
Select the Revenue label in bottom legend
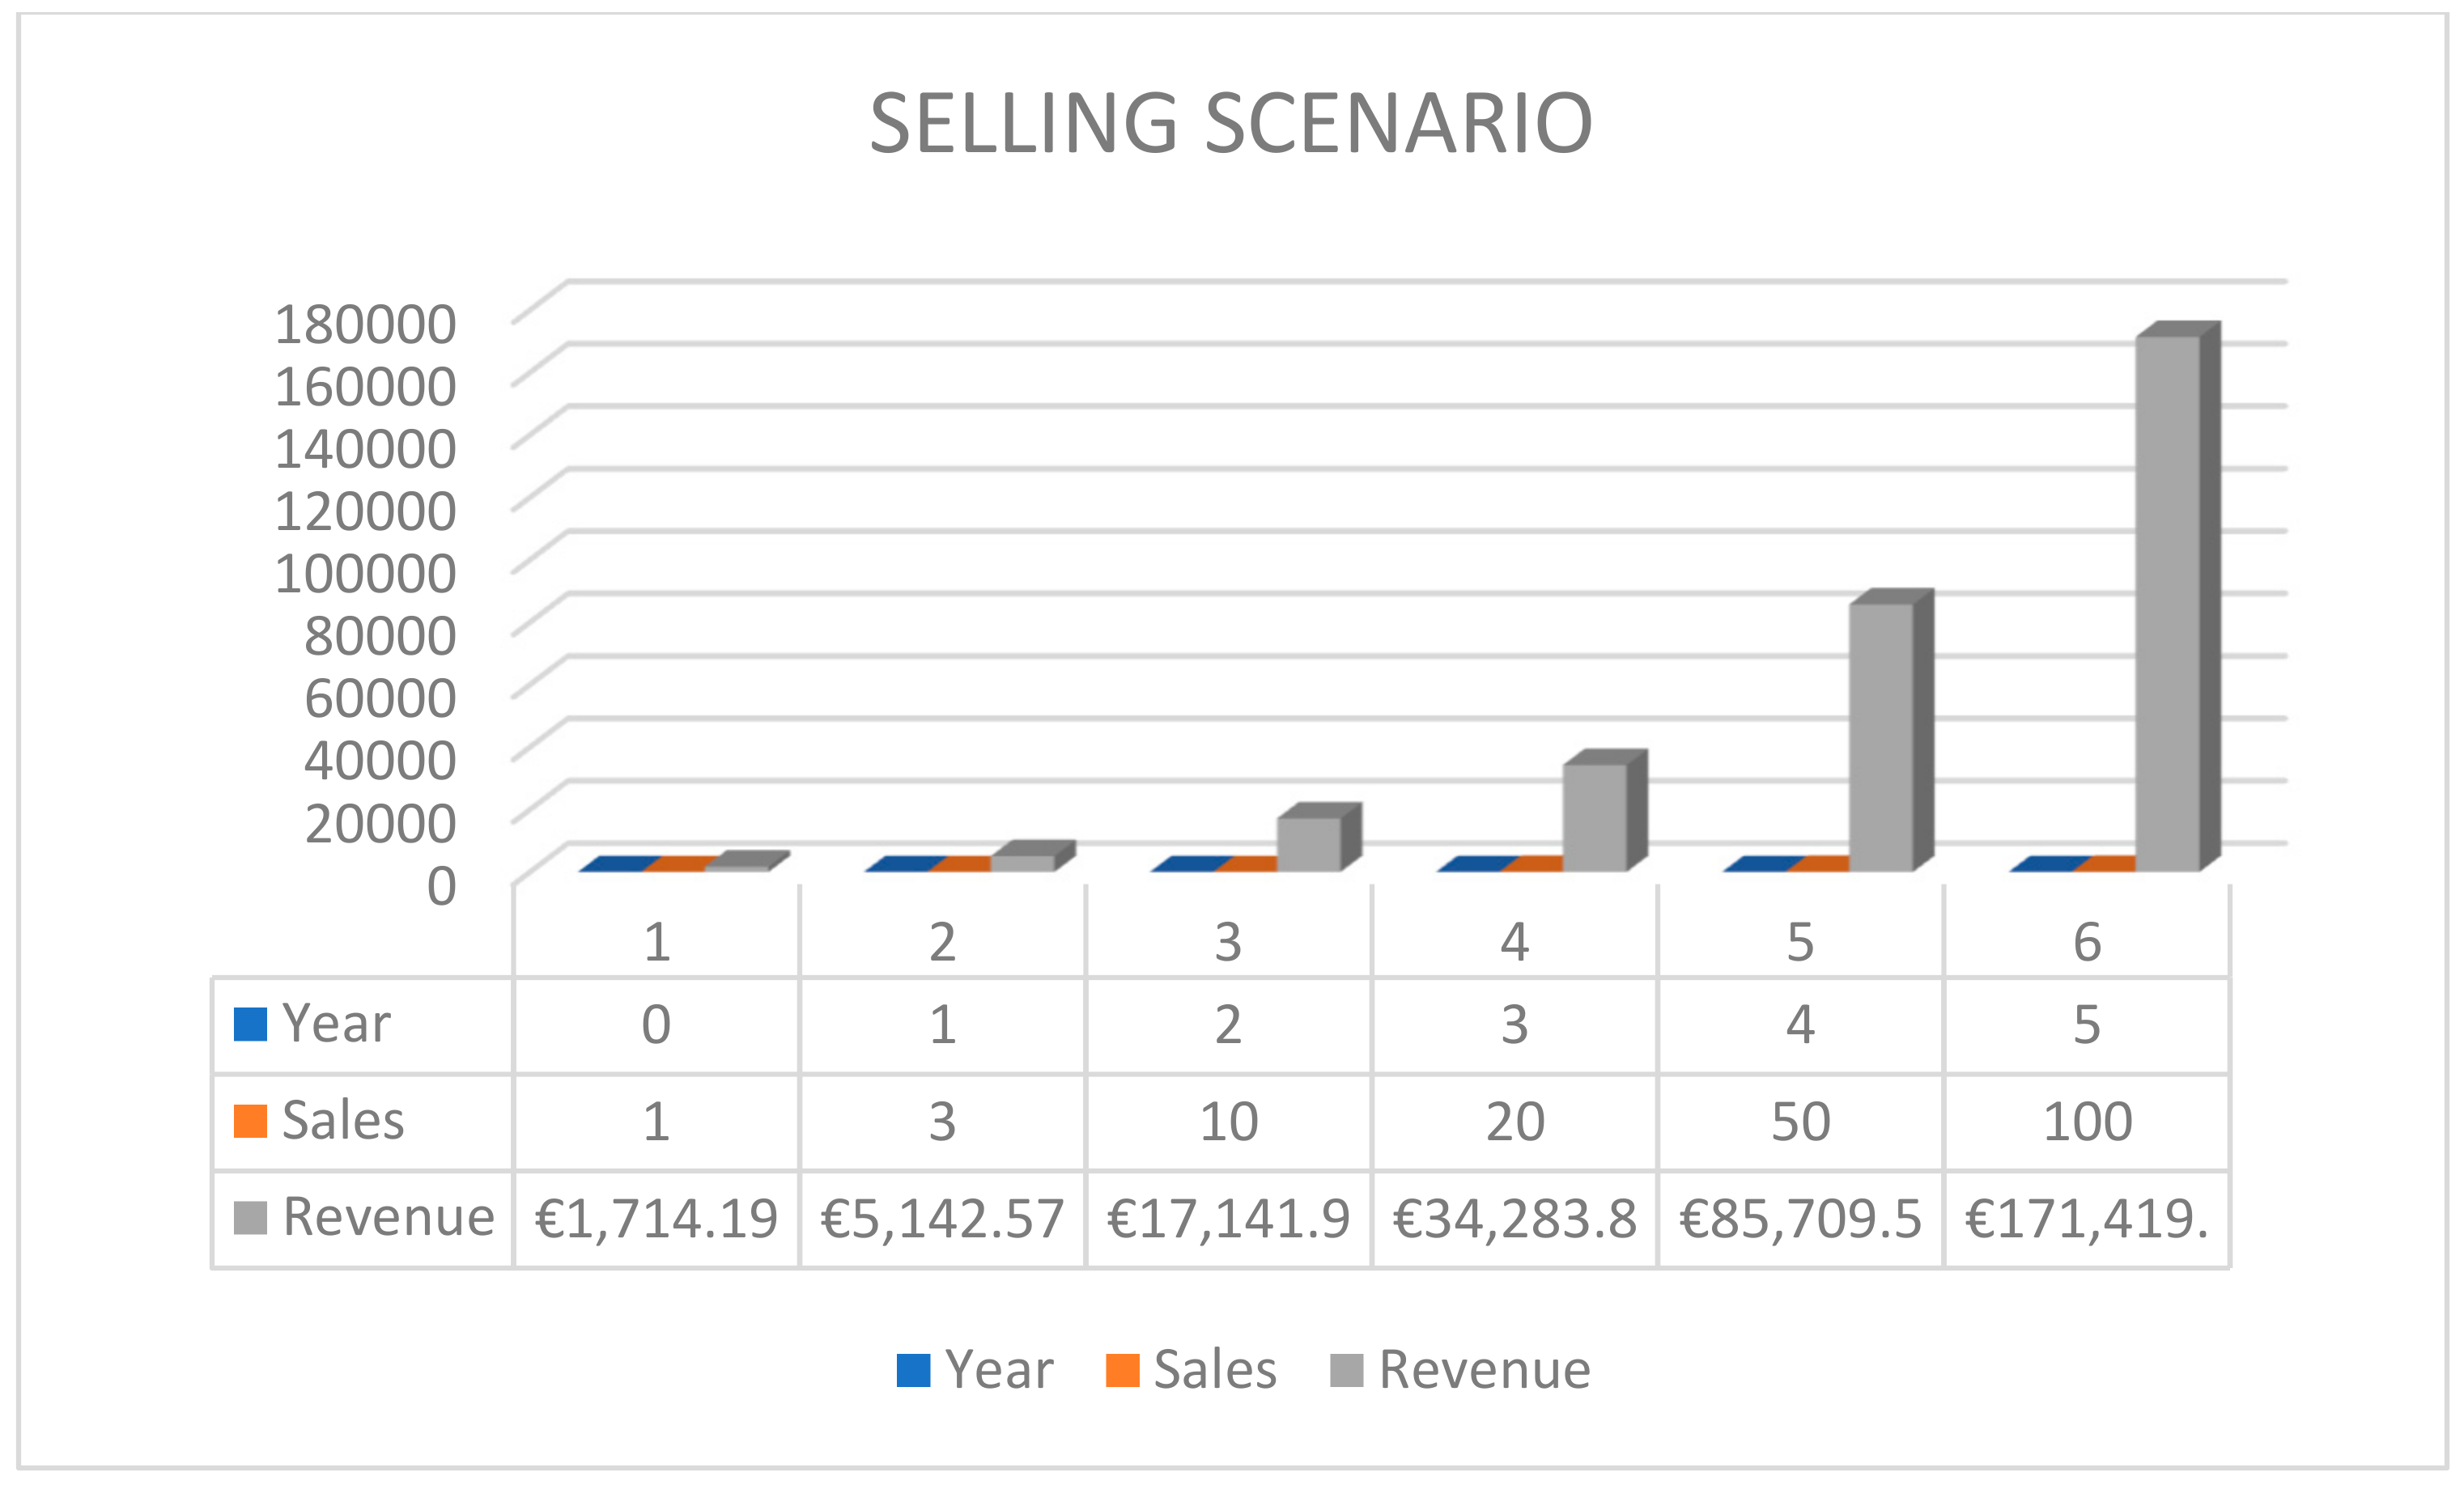1484,1370
